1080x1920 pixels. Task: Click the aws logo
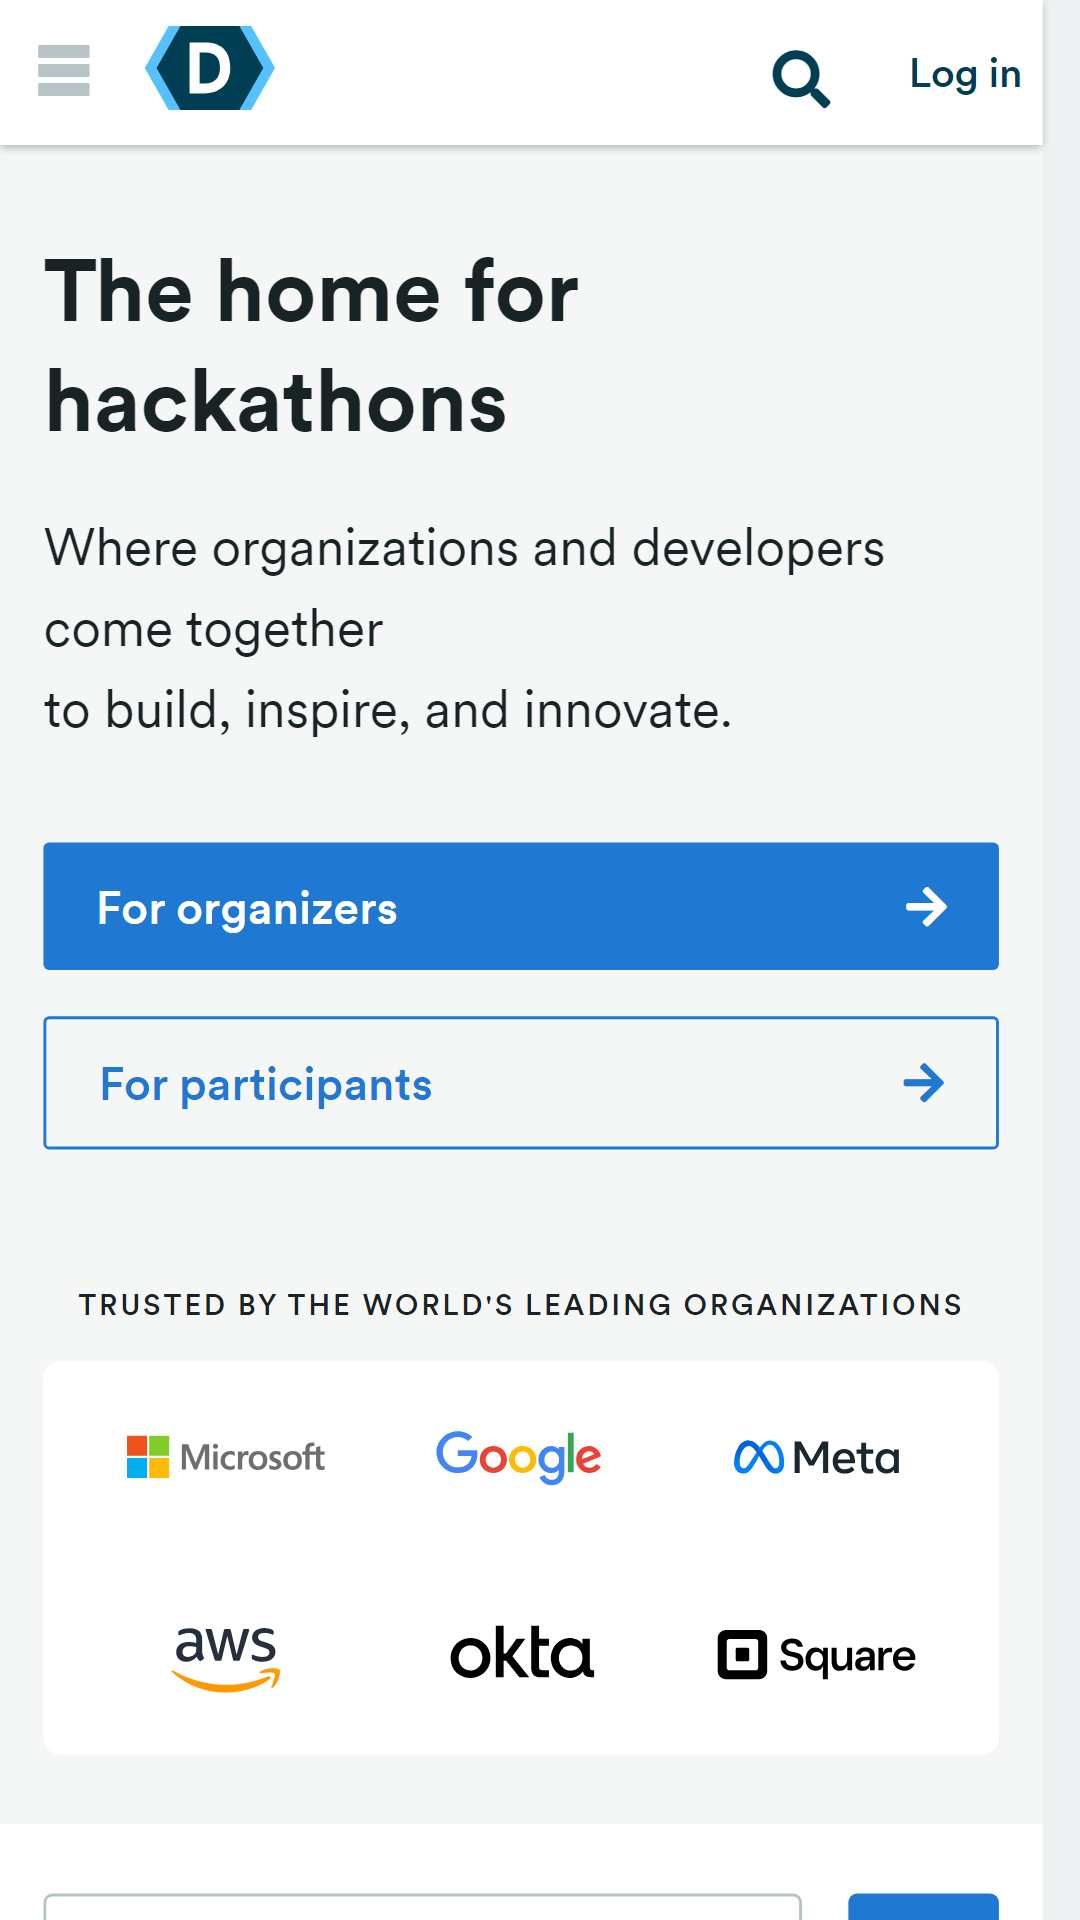(226, 1656)
